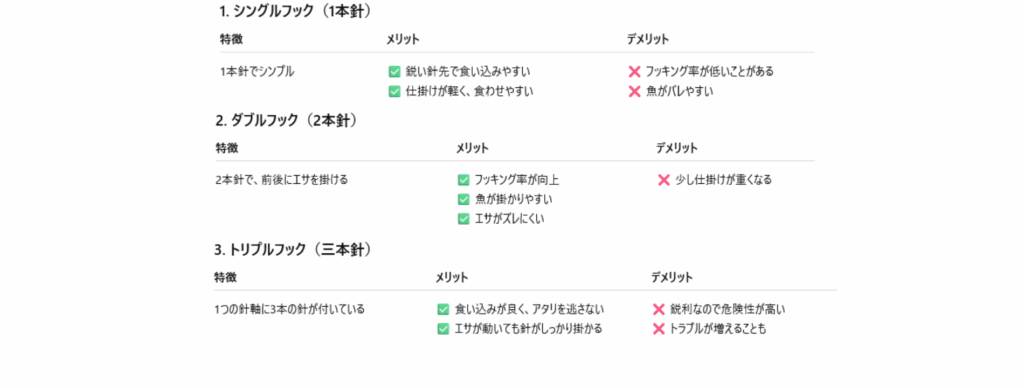Click green checkmark beside フッキング率が向上
This screenshot has height=388, width=1024.
pyautogui.click(x=464, y=180)
